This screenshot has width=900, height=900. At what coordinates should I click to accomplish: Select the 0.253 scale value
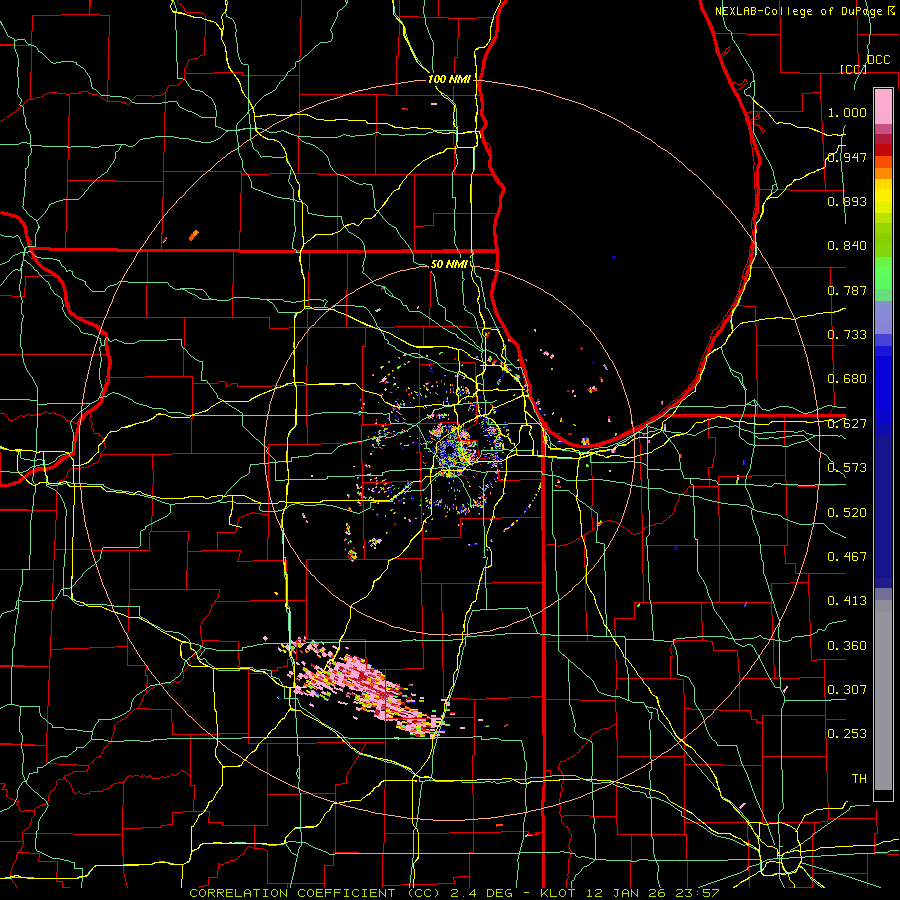coord(847,734)
